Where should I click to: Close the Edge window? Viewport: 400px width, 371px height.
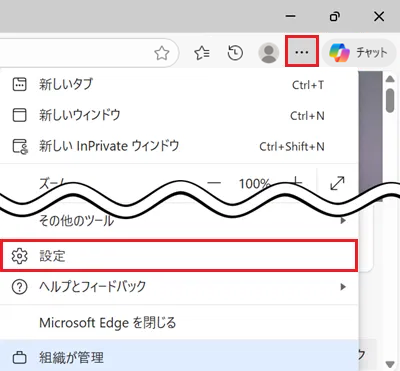(x=379, y=16)
